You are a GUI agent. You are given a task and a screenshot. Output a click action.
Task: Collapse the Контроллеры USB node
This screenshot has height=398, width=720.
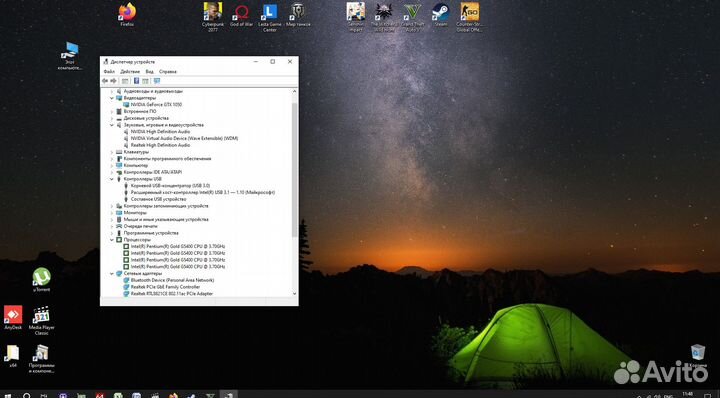pyautogui.click(x=112, y=179)
